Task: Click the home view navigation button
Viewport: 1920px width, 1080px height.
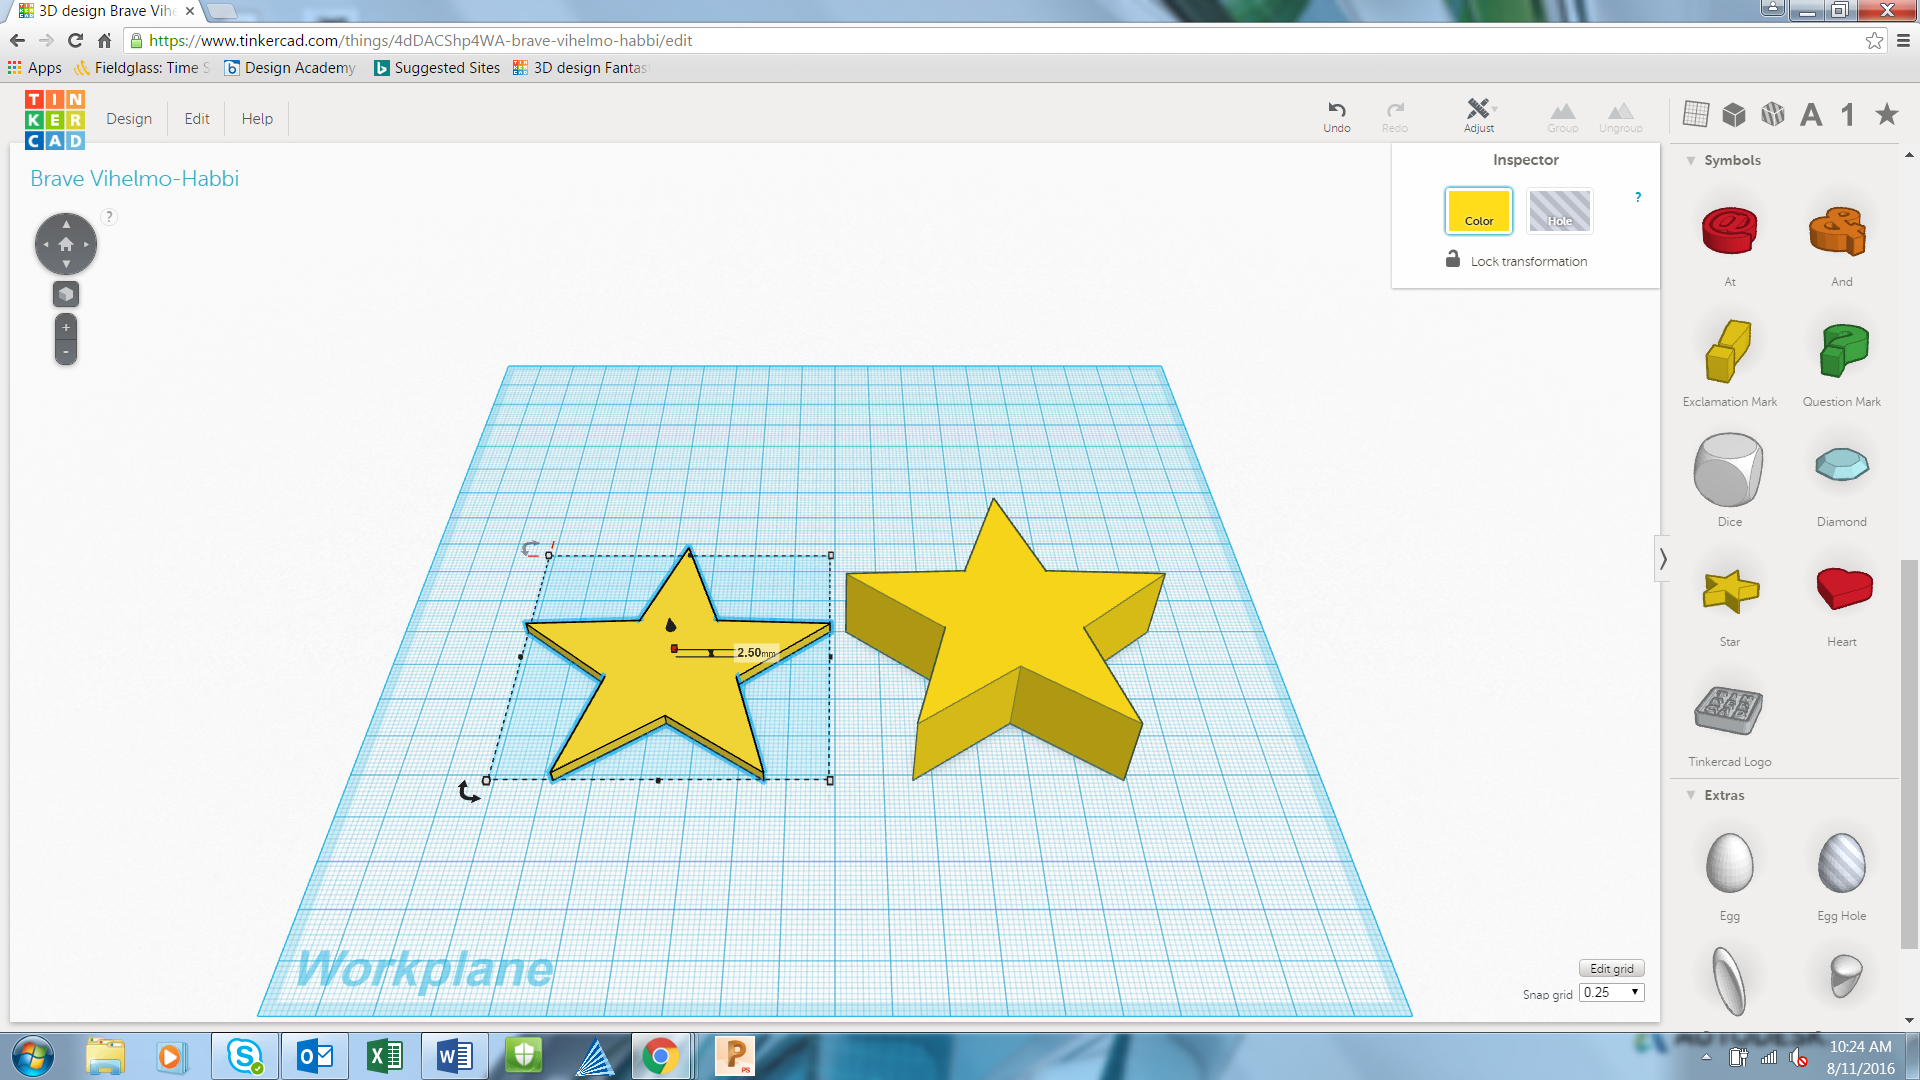Action: (x=66, y=244)
